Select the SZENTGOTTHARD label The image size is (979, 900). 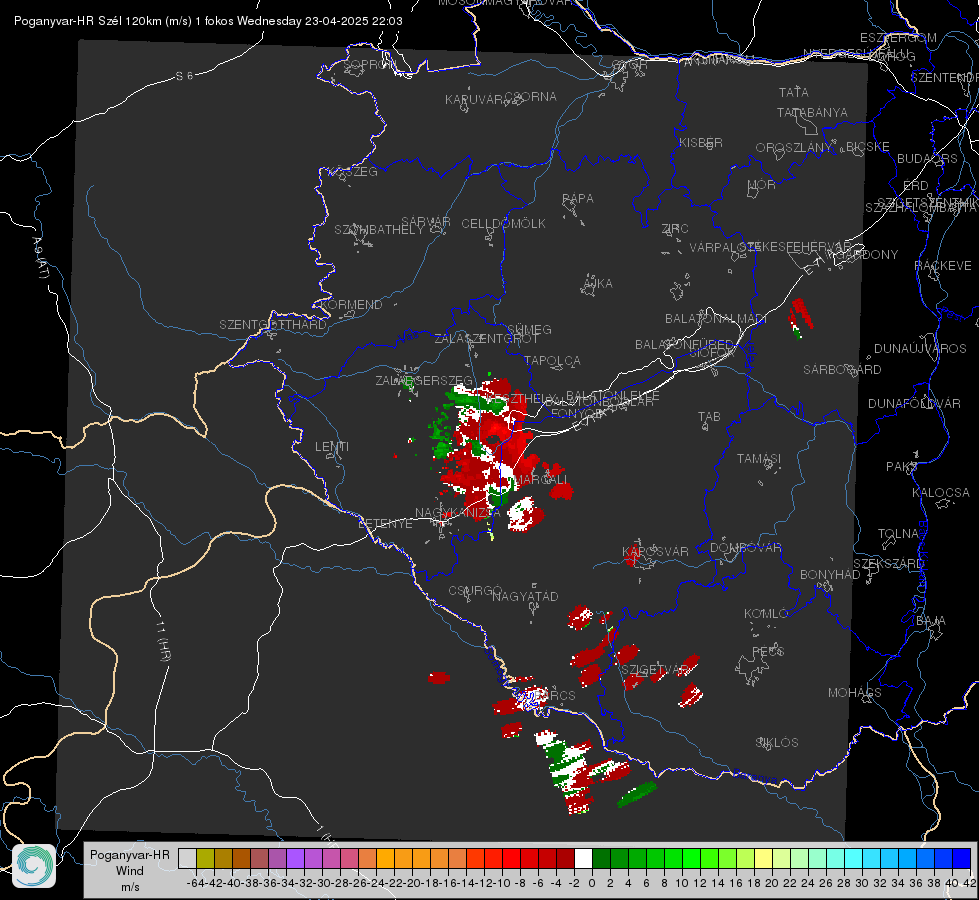click(273, 325)
